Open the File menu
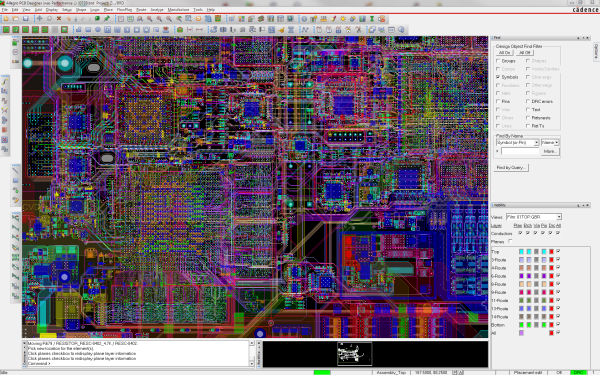This screenshot has width=600, height=375. 5,10
